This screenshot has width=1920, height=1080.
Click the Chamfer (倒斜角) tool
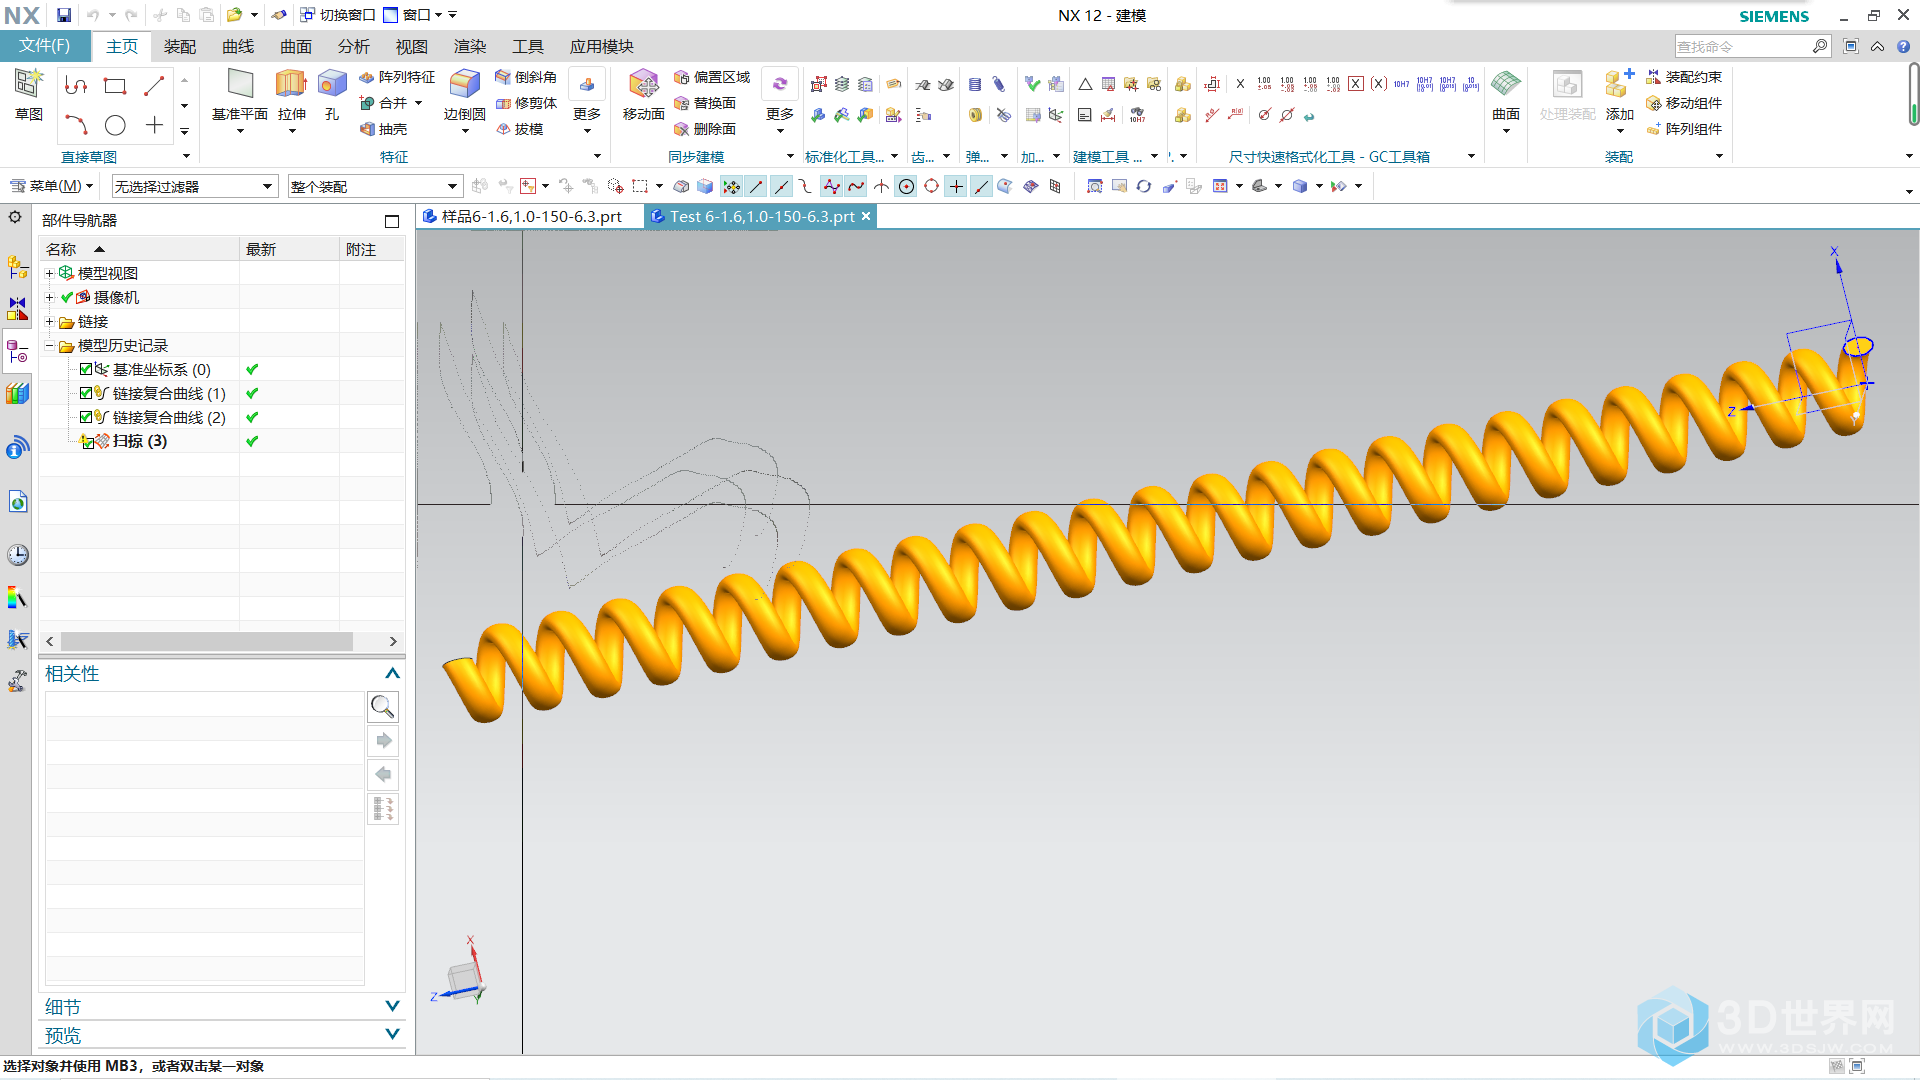526,77
